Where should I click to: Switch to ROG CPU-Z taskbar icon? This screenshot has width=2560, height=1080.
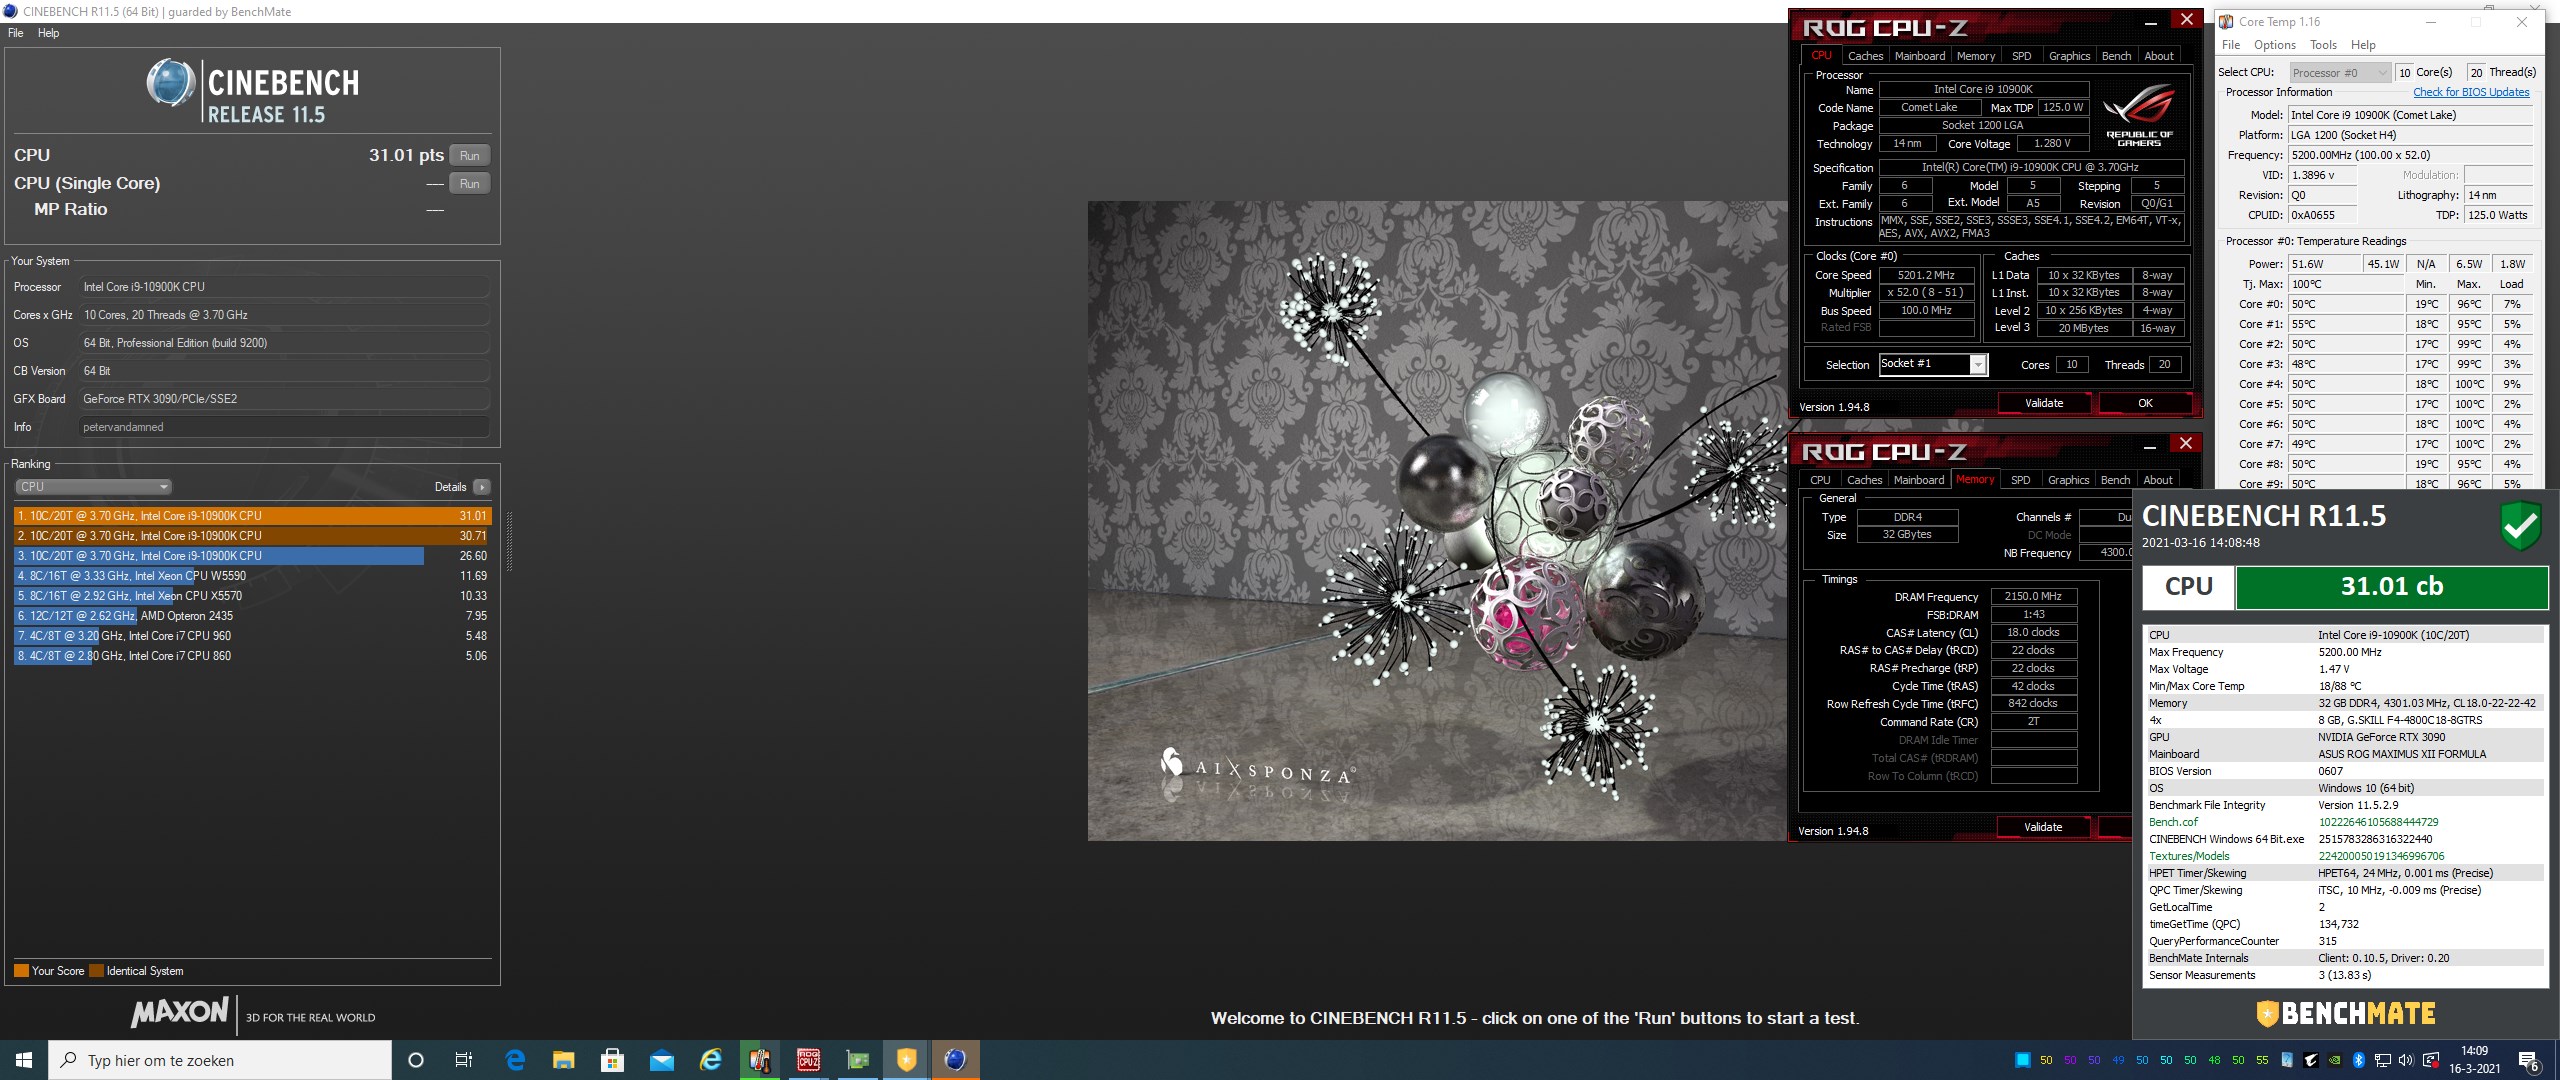808,1060
